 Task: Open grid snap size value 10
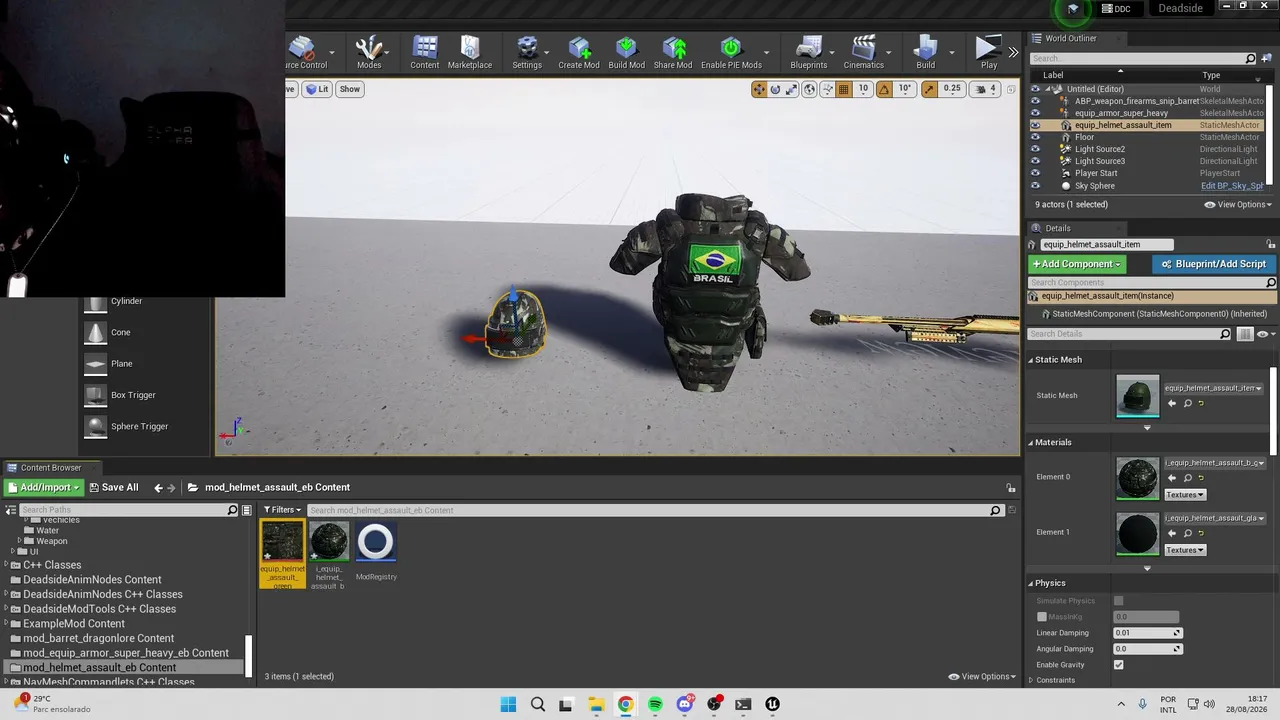point(863,89)
